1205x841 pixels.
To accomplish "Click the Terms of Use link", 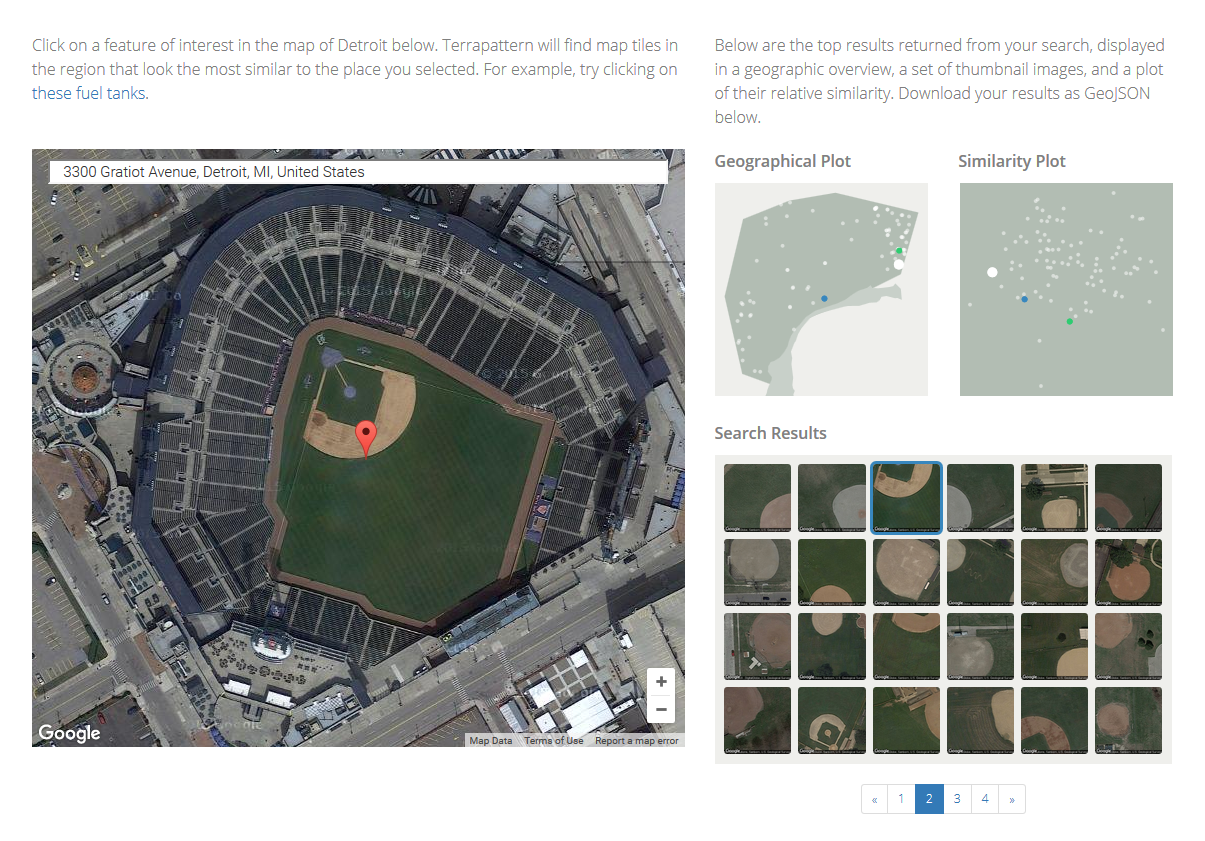I will coord(553,741).
